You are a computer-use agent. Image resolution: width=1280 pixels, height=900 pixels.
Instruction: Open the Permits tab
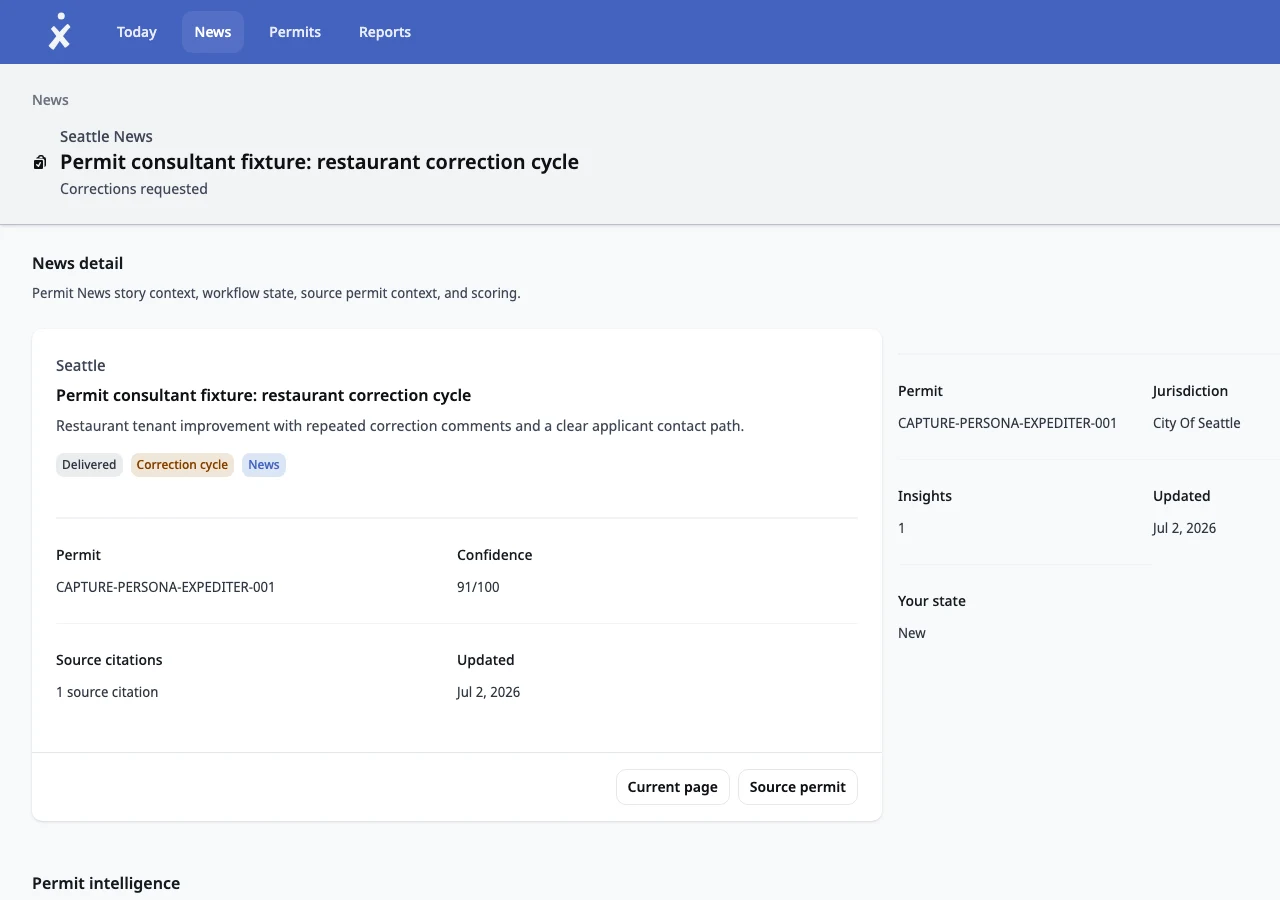pos(295,32)
